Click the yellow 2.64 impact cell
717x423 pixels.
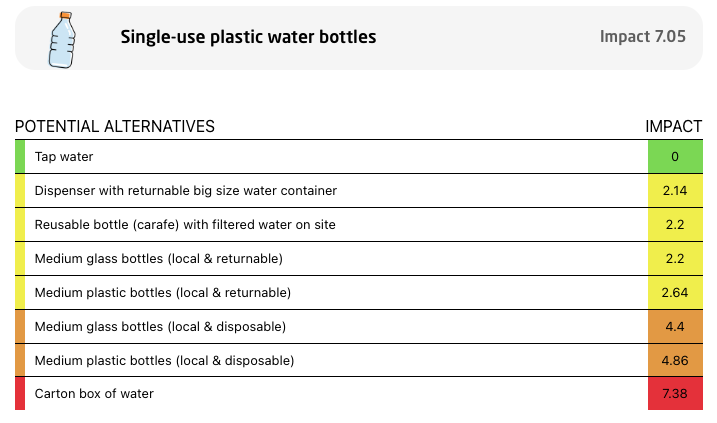[x=675, y=293]
